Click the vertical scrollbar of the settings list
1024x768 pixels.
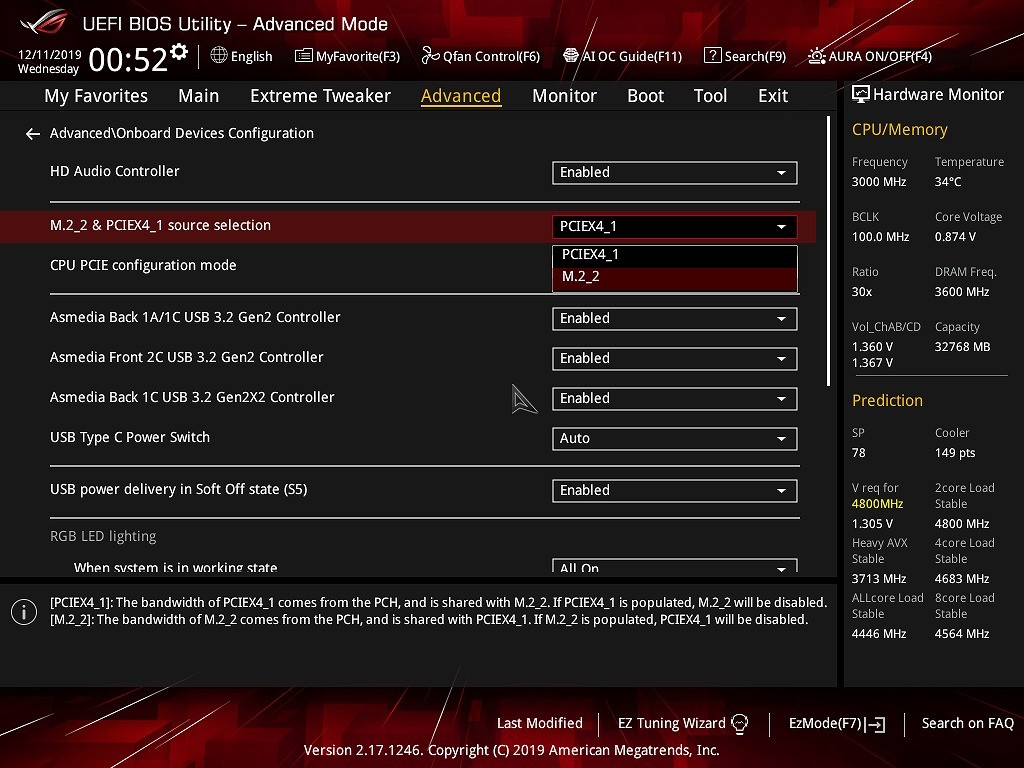[828, 250]
